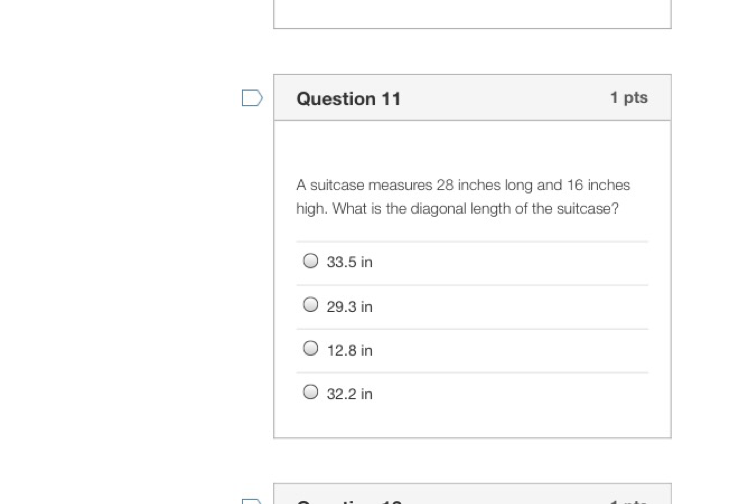748x504 pixels.
Task: Mark the 32.2 in radio button
Action: click(x=310, y=393)
